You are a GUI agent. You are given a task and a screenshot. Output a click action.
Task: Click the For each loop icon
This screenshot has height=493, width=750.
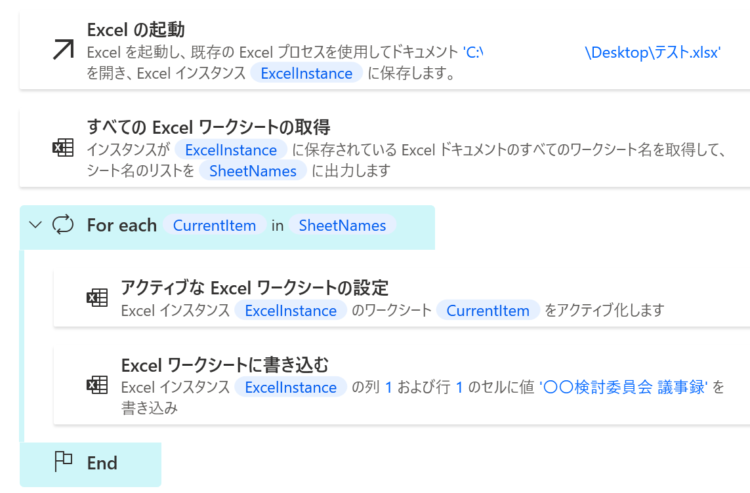coord(63,225)
